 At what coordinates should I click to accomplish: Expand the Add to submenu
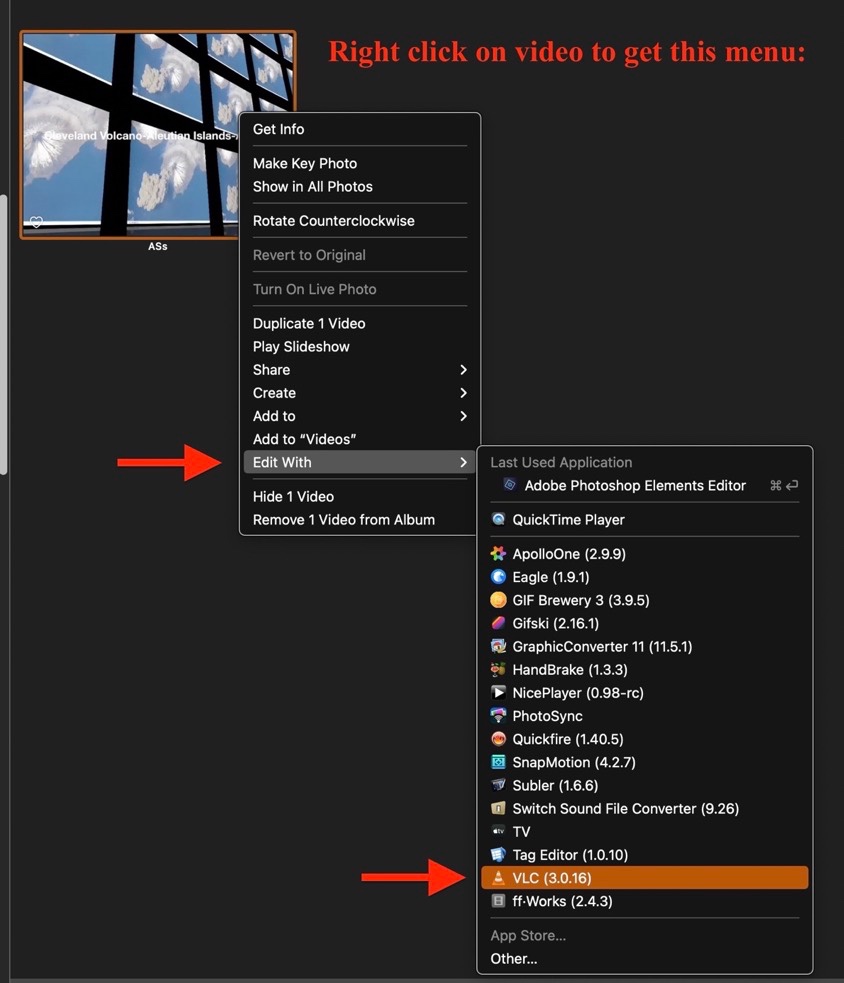click(360, 416)
